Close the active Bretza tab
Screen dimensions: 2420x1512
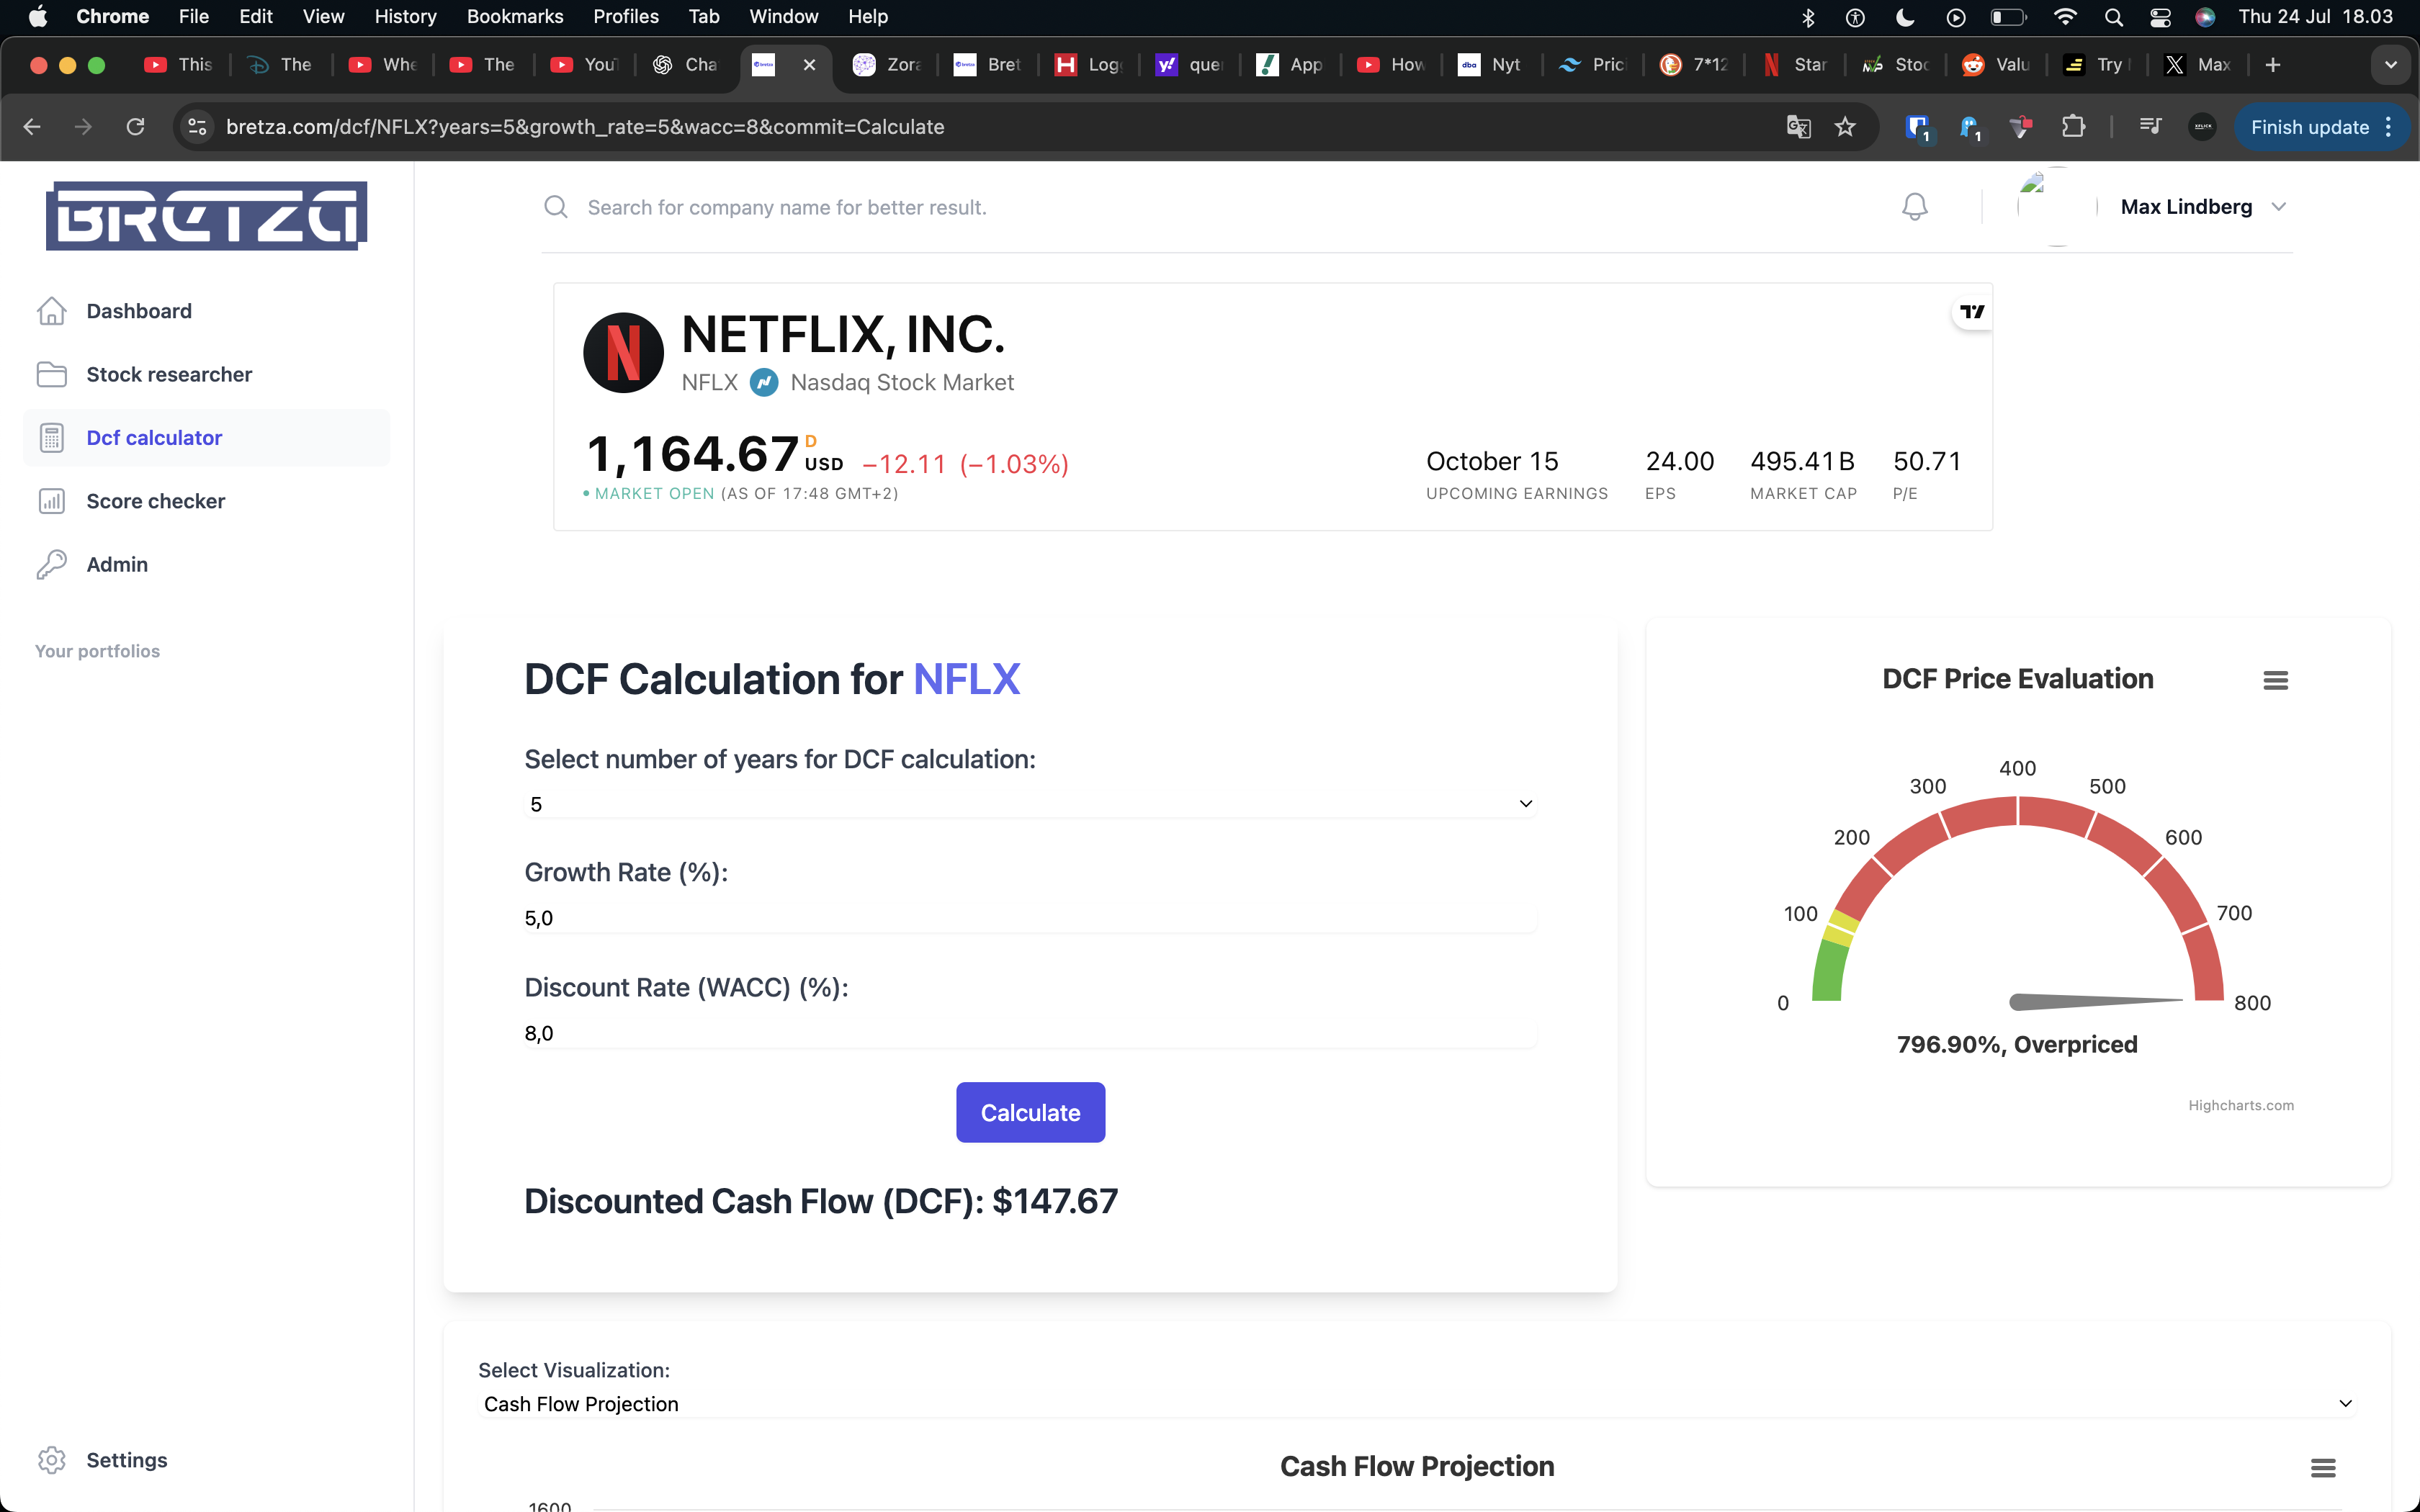[809, 65]
